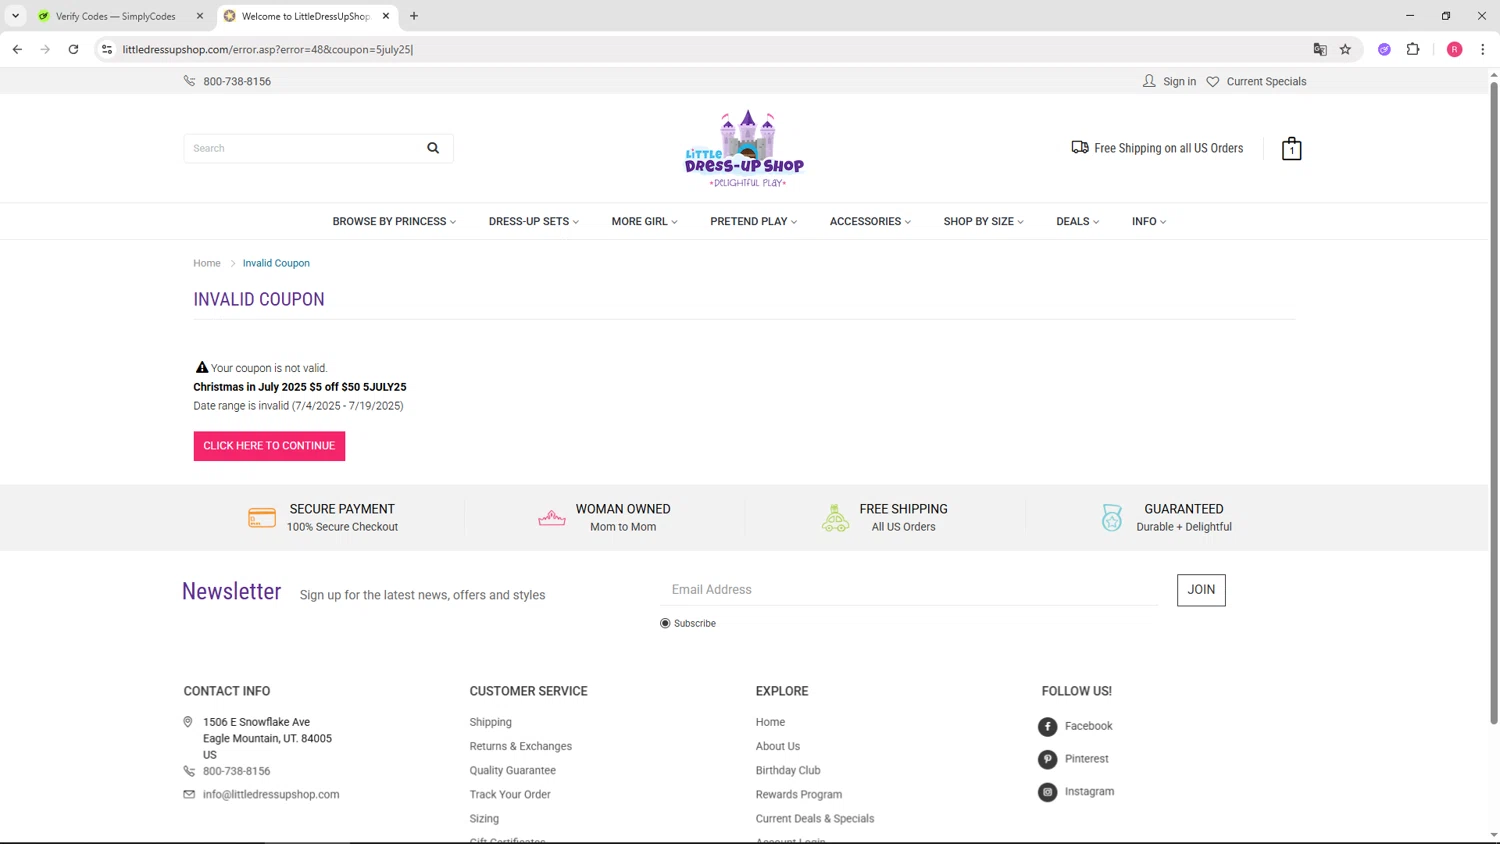Click the Click Here to Continue button
The height and width of the screenshot is (844, 1500).
(x=269, y=446)
